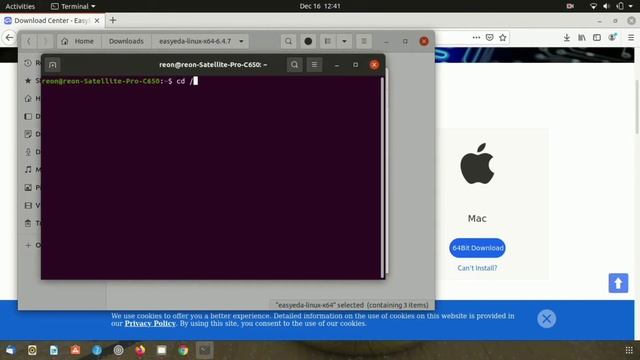This screenshot has width=640, height=360.
Task: Click the scroll-to-top arrow button
Action: tap(618, 283)
